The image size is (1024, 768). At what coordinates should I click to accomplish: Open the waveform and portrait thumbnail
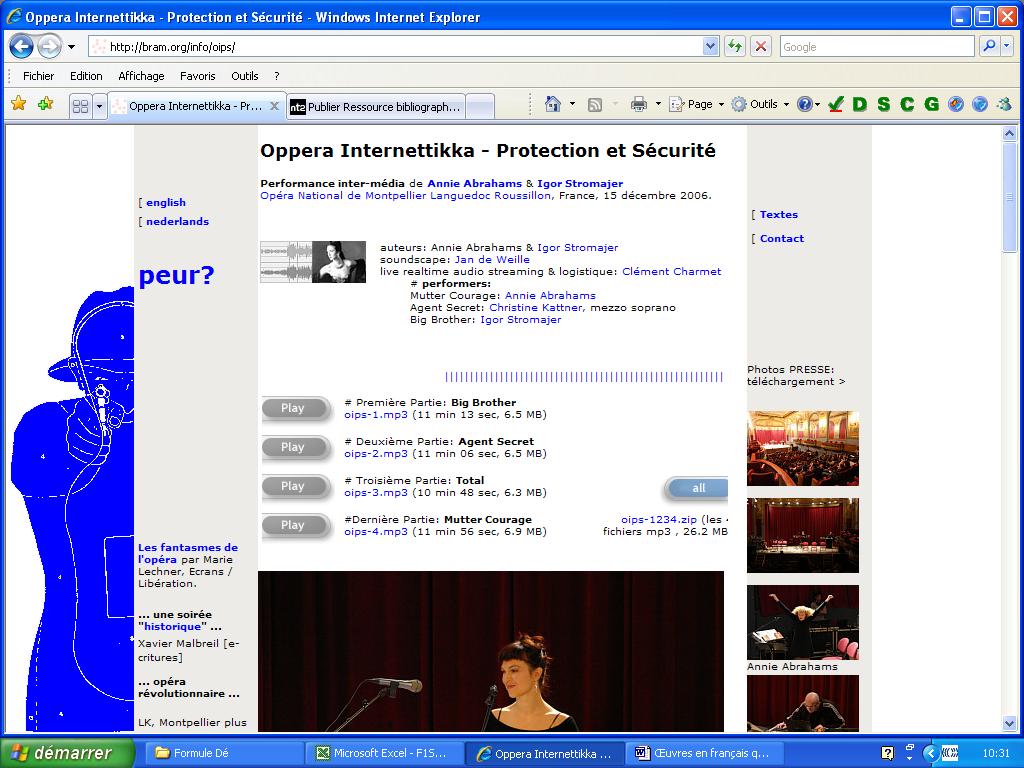(313, 262)
